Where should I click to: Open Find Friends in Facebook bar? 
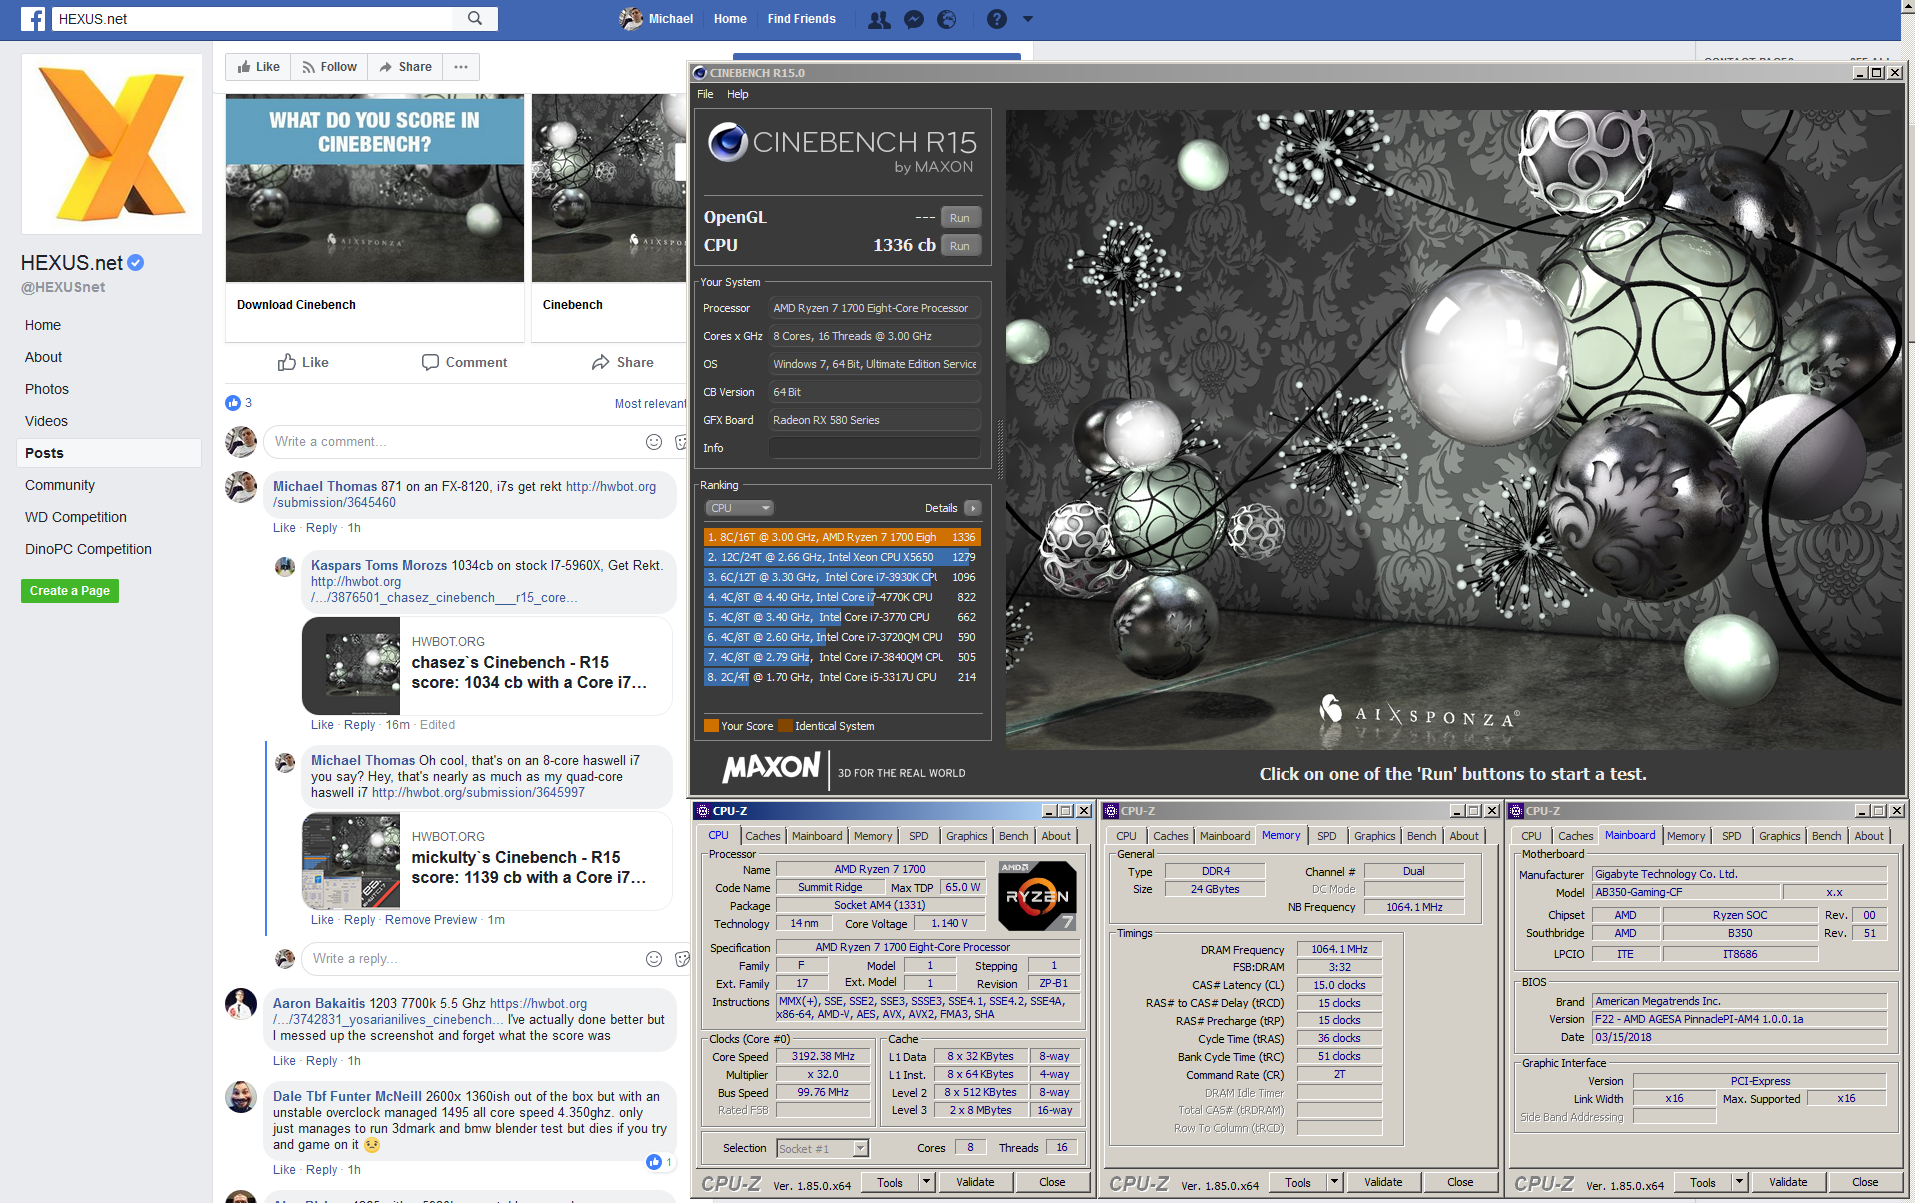(801, 19)
